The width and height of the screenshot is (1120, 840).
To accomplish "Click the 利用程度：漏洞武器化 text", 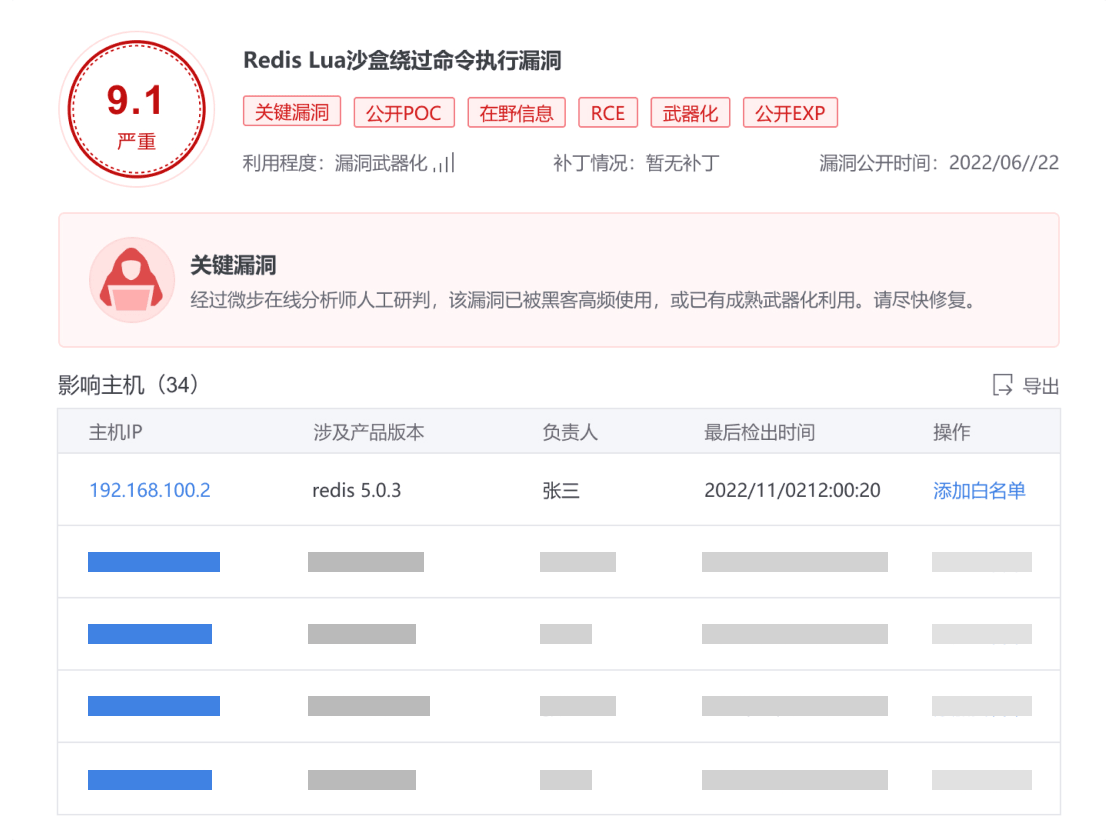I will pos(335,164).
